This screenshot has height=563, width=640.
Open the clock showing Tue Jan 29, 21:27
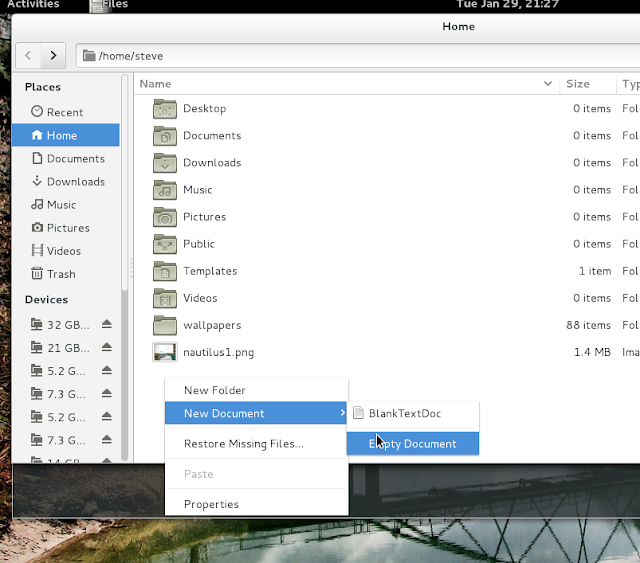[507, 4]
